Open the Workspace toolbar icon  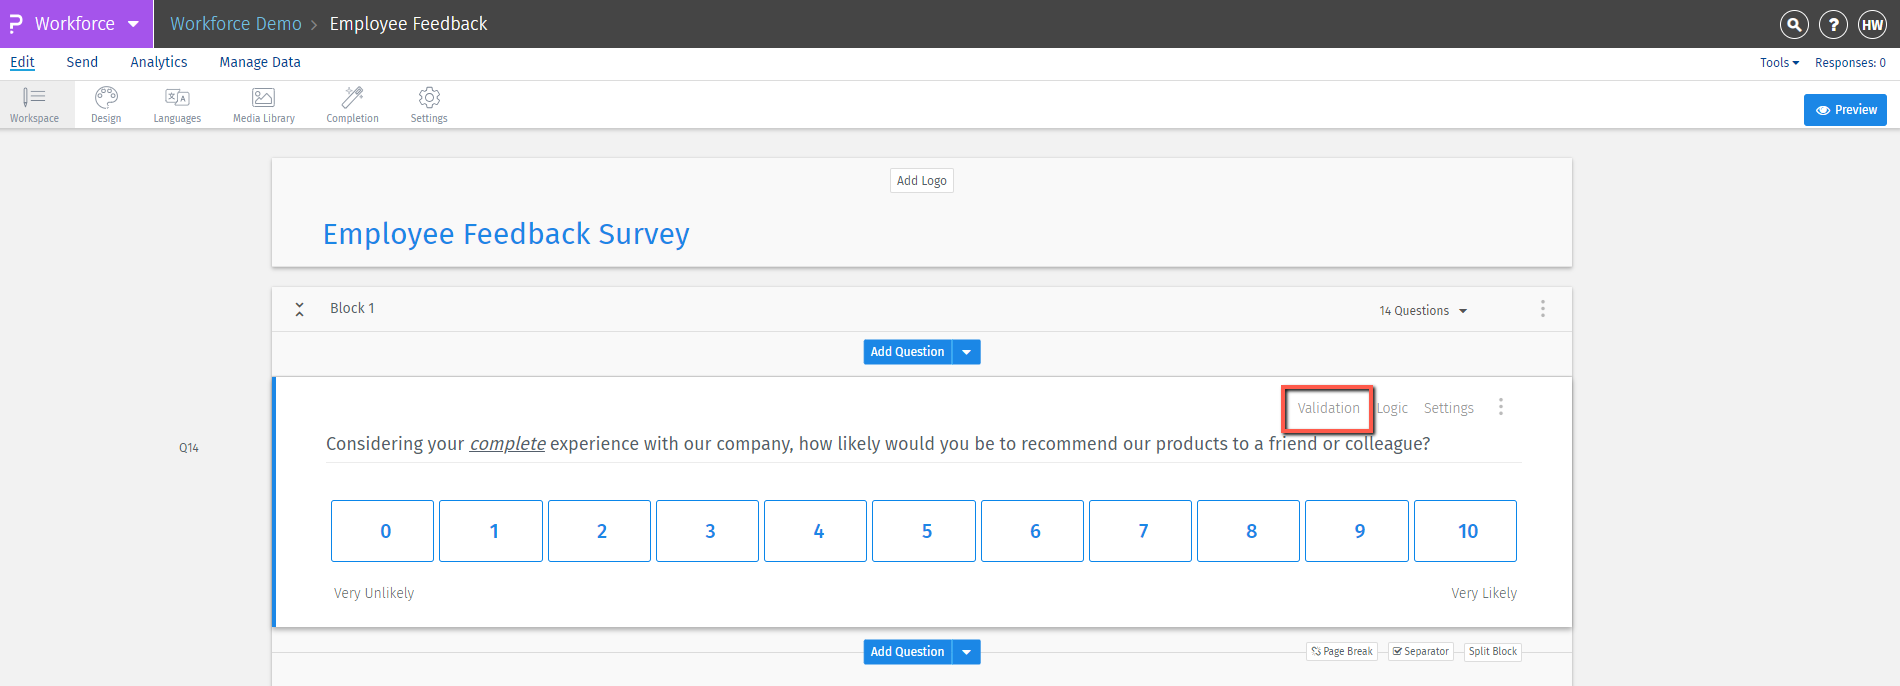pyautogui.click(x=35, y=104)
